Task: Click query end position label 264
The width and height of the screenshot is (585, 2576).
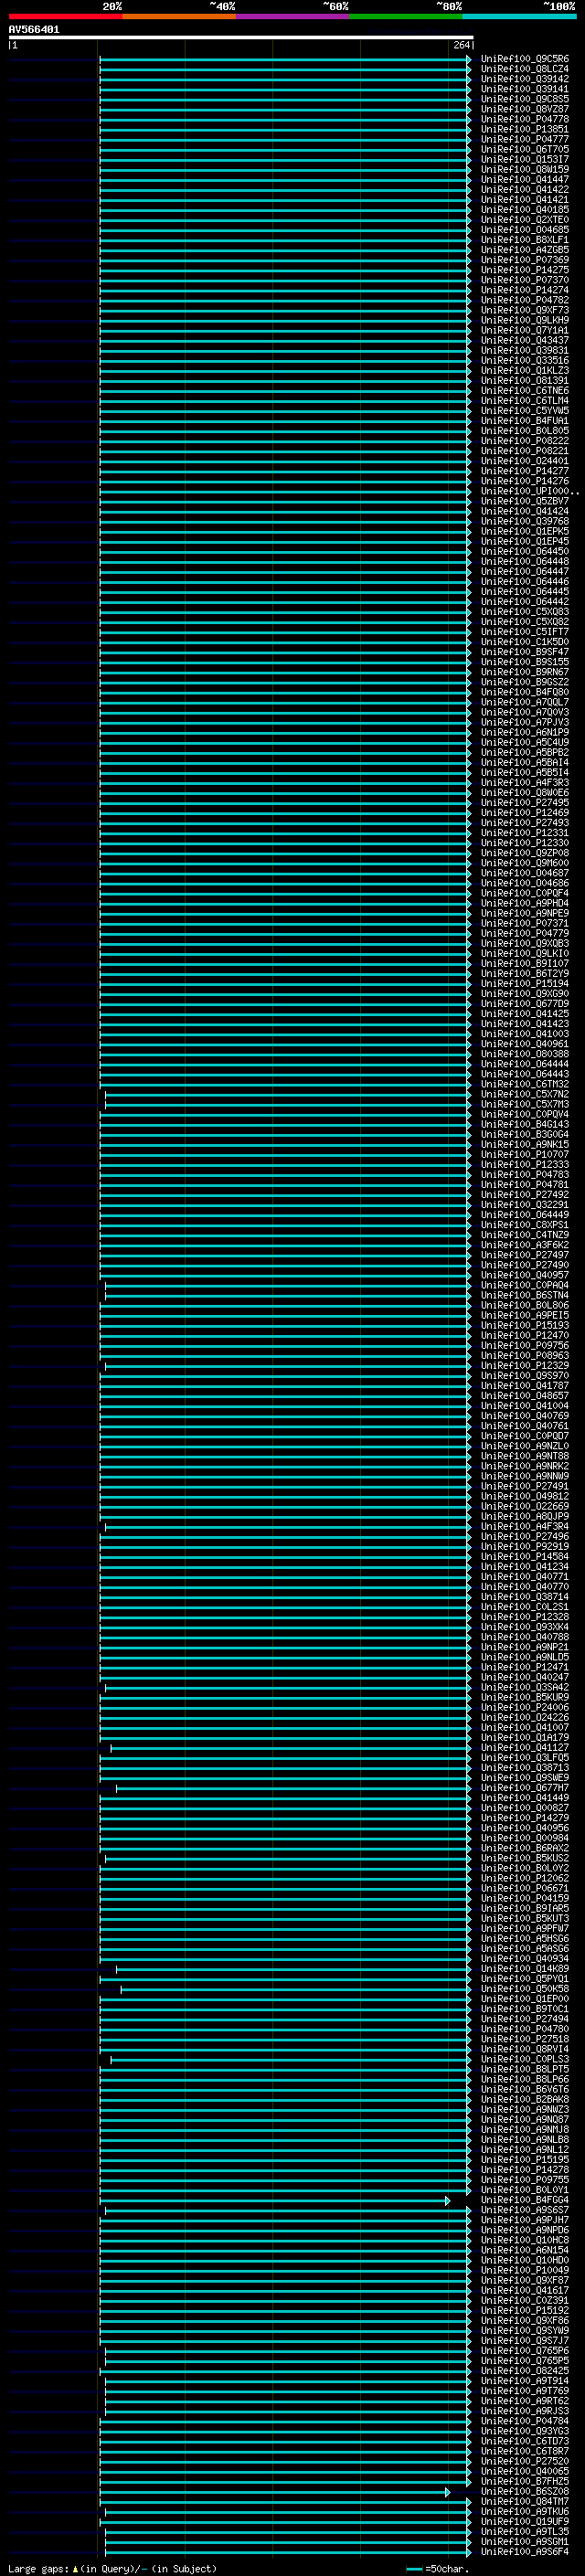Action: 462,45
